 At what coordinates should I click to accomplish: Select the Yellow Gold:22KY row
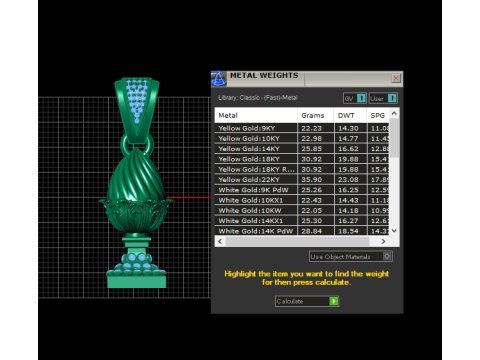point(302,180)
